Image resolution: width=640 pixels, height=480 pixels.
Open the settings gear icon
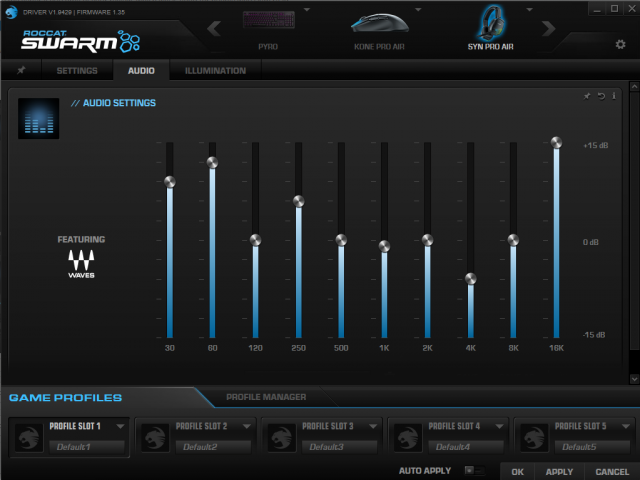[x=620, y=45]
